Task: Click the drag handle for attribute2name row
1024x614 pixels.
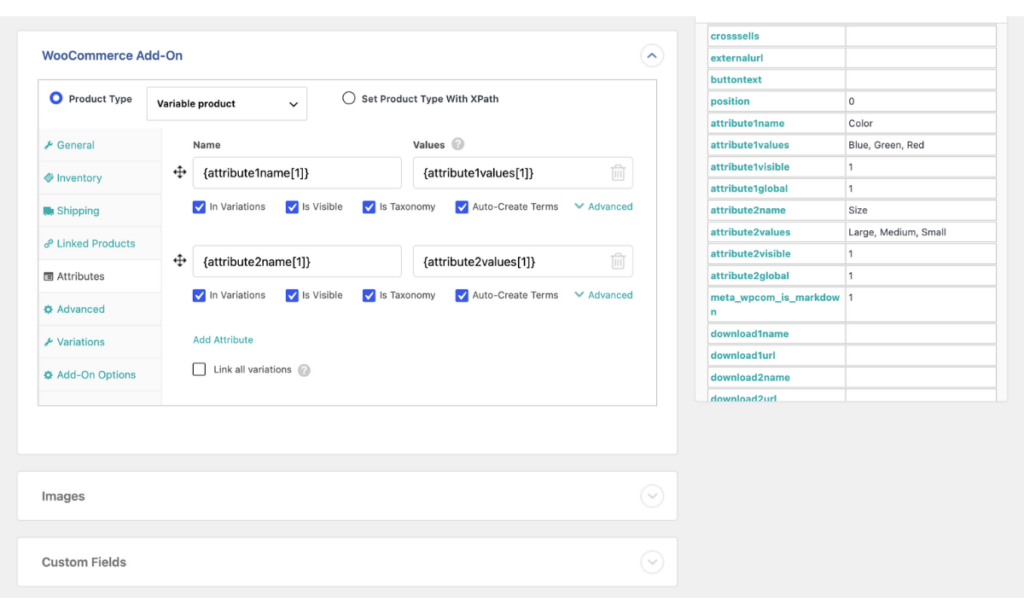Action: coord(180,261)
